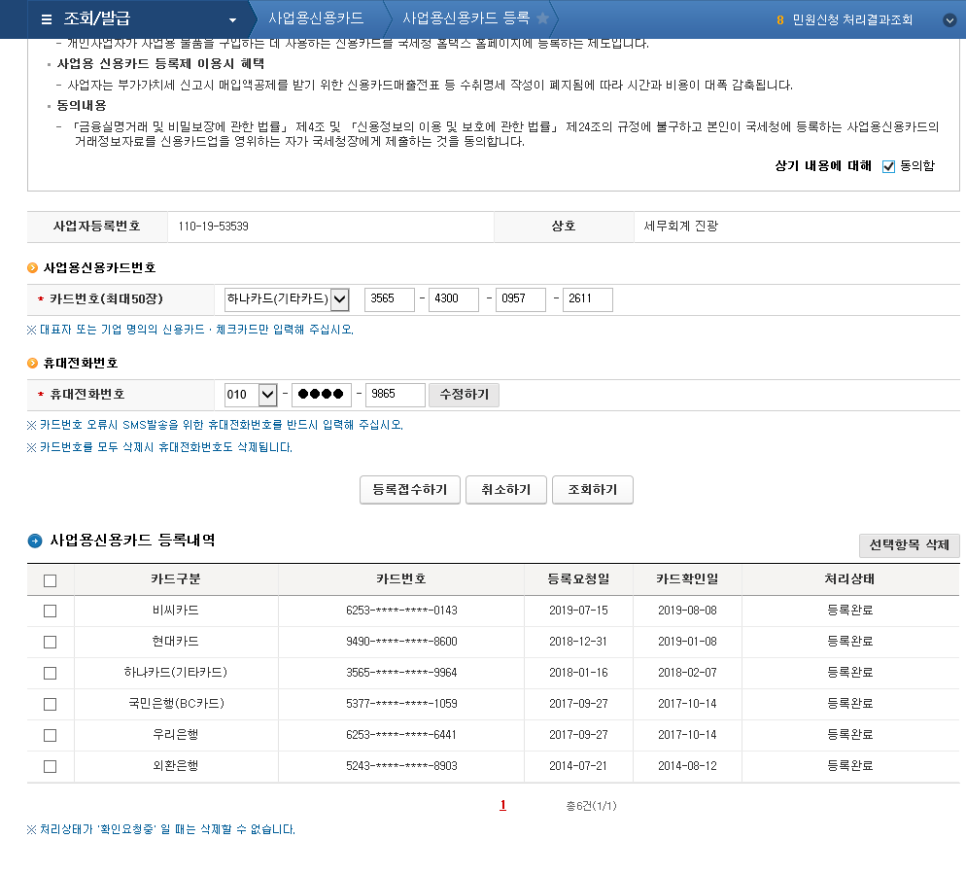This screenshot has height=874, width=966.
Task: Click the business number 110-19-53539
Action: tap(213, 227)
